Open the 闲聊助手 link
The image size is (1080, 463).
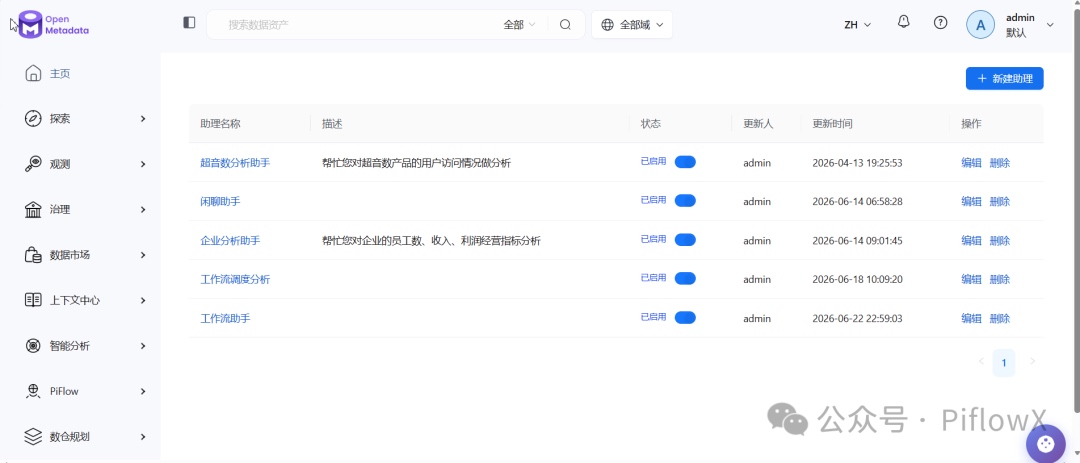[220, 202]
